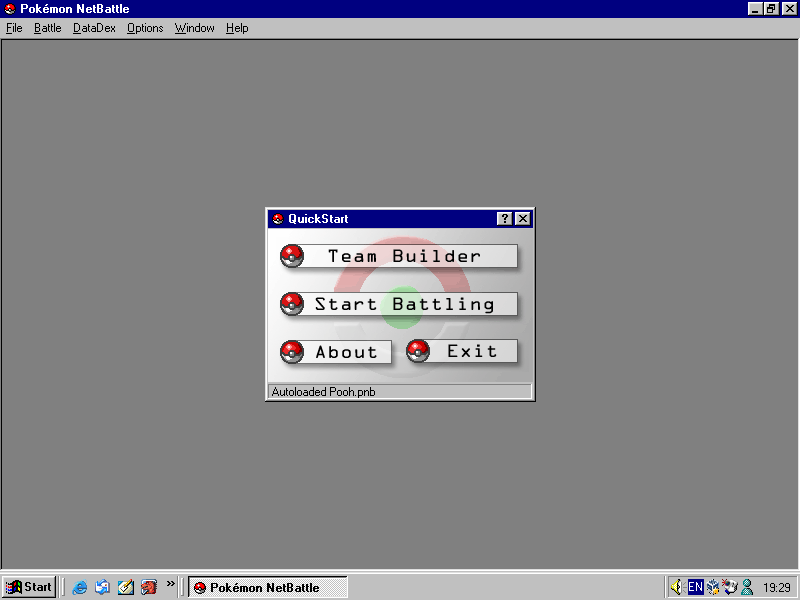The height and width of the screenshot is (600, 800).
Task: Open the Options menu
Action: [x=145, y=28]
